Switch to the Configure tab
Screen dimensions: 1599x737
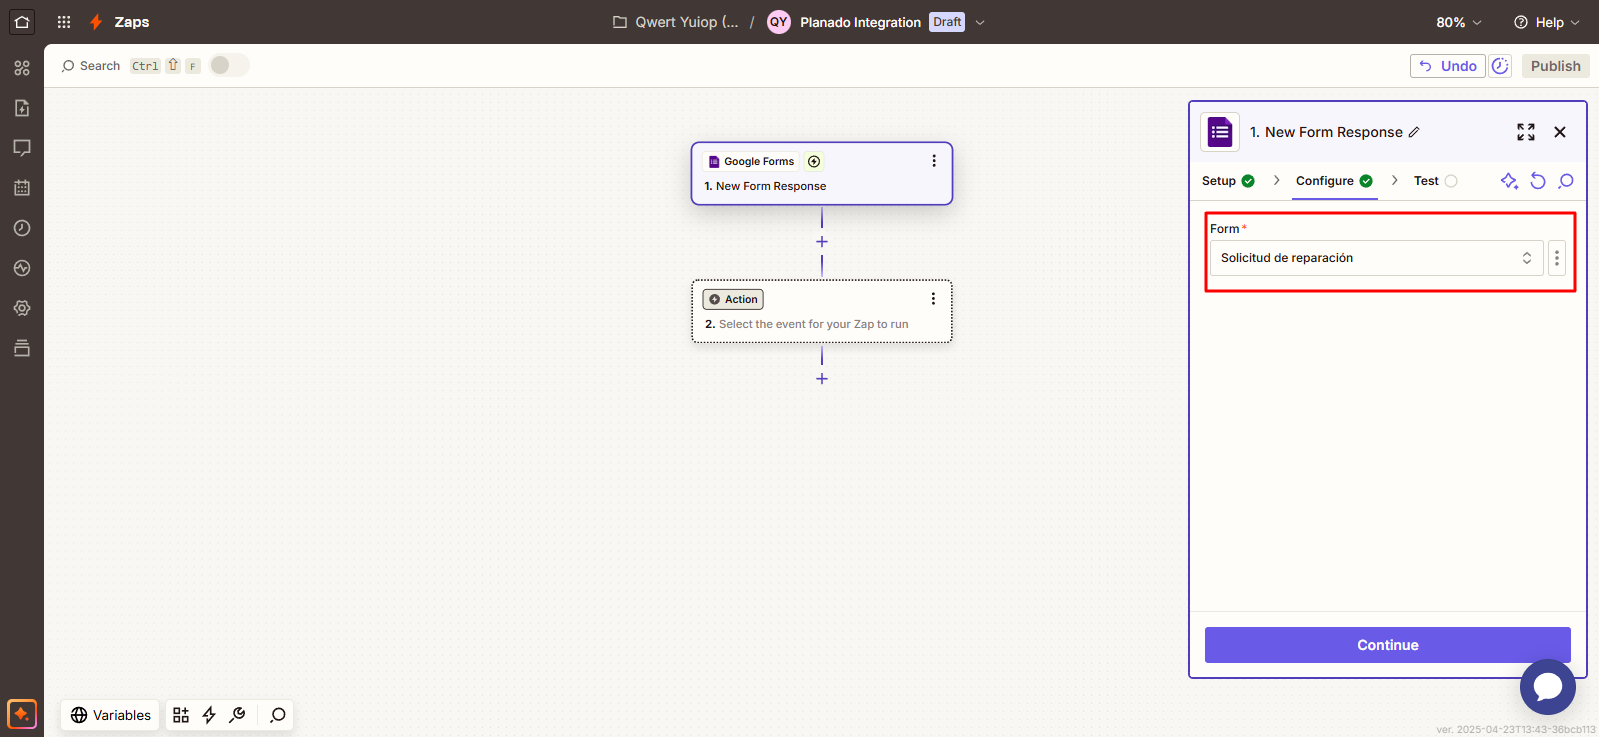tap(1334, 181)
